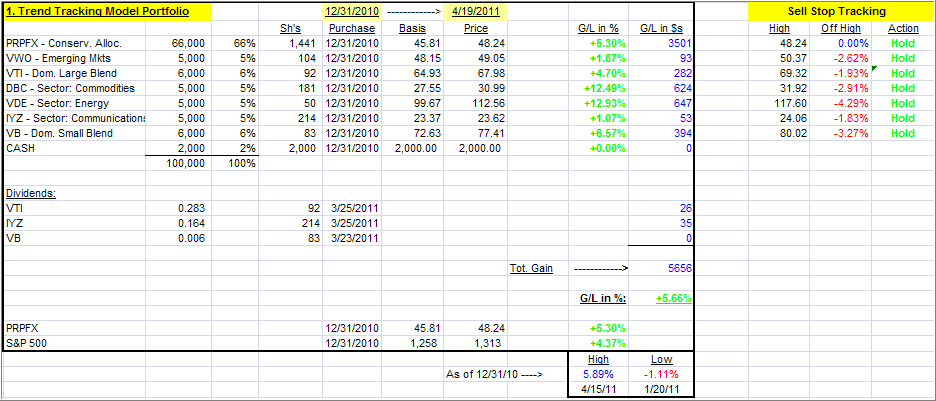Click the +12.93% gain cell for VDE
Image resolution: width=936 pixels, height=401 pixels.
[599, 103]
